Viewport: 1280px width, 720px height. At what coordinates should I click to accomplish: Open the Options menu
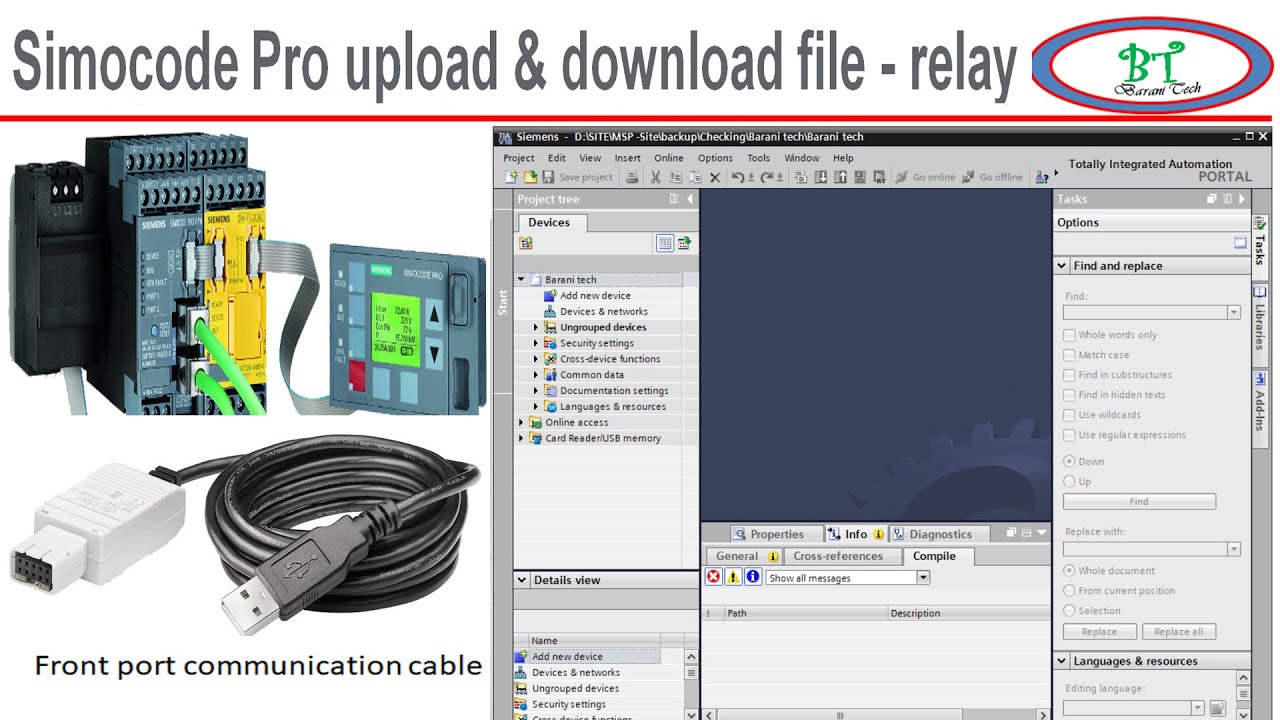715,158
